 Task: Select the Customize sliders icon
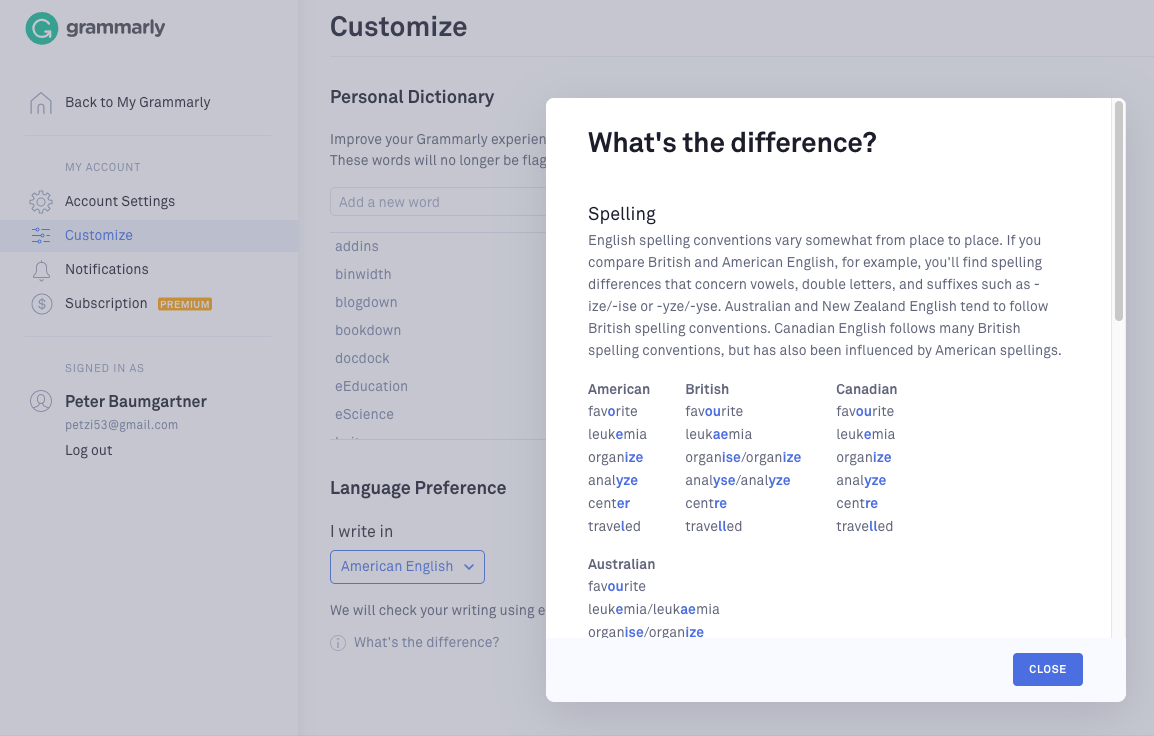click(41, 235)
